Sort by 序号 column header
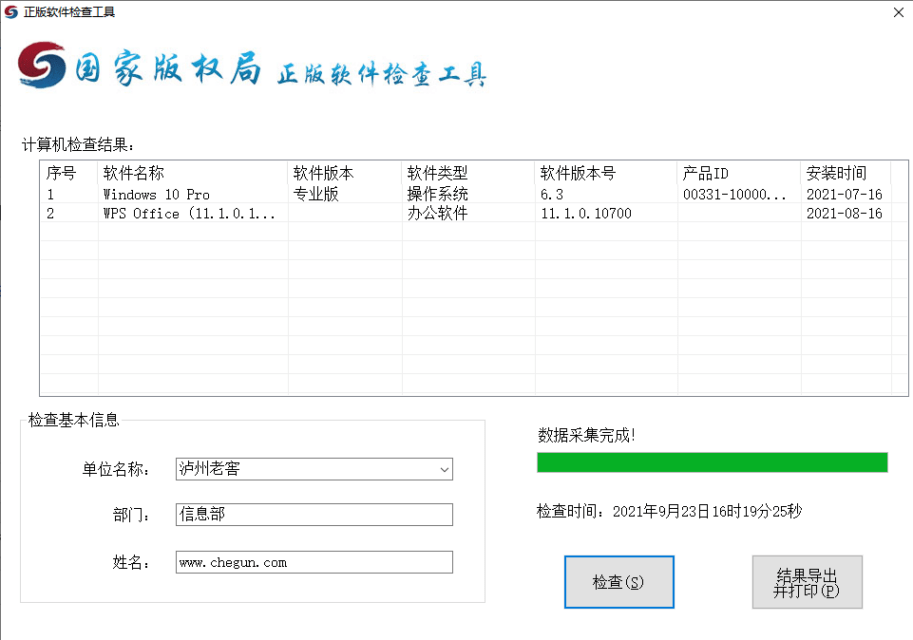 69,173
